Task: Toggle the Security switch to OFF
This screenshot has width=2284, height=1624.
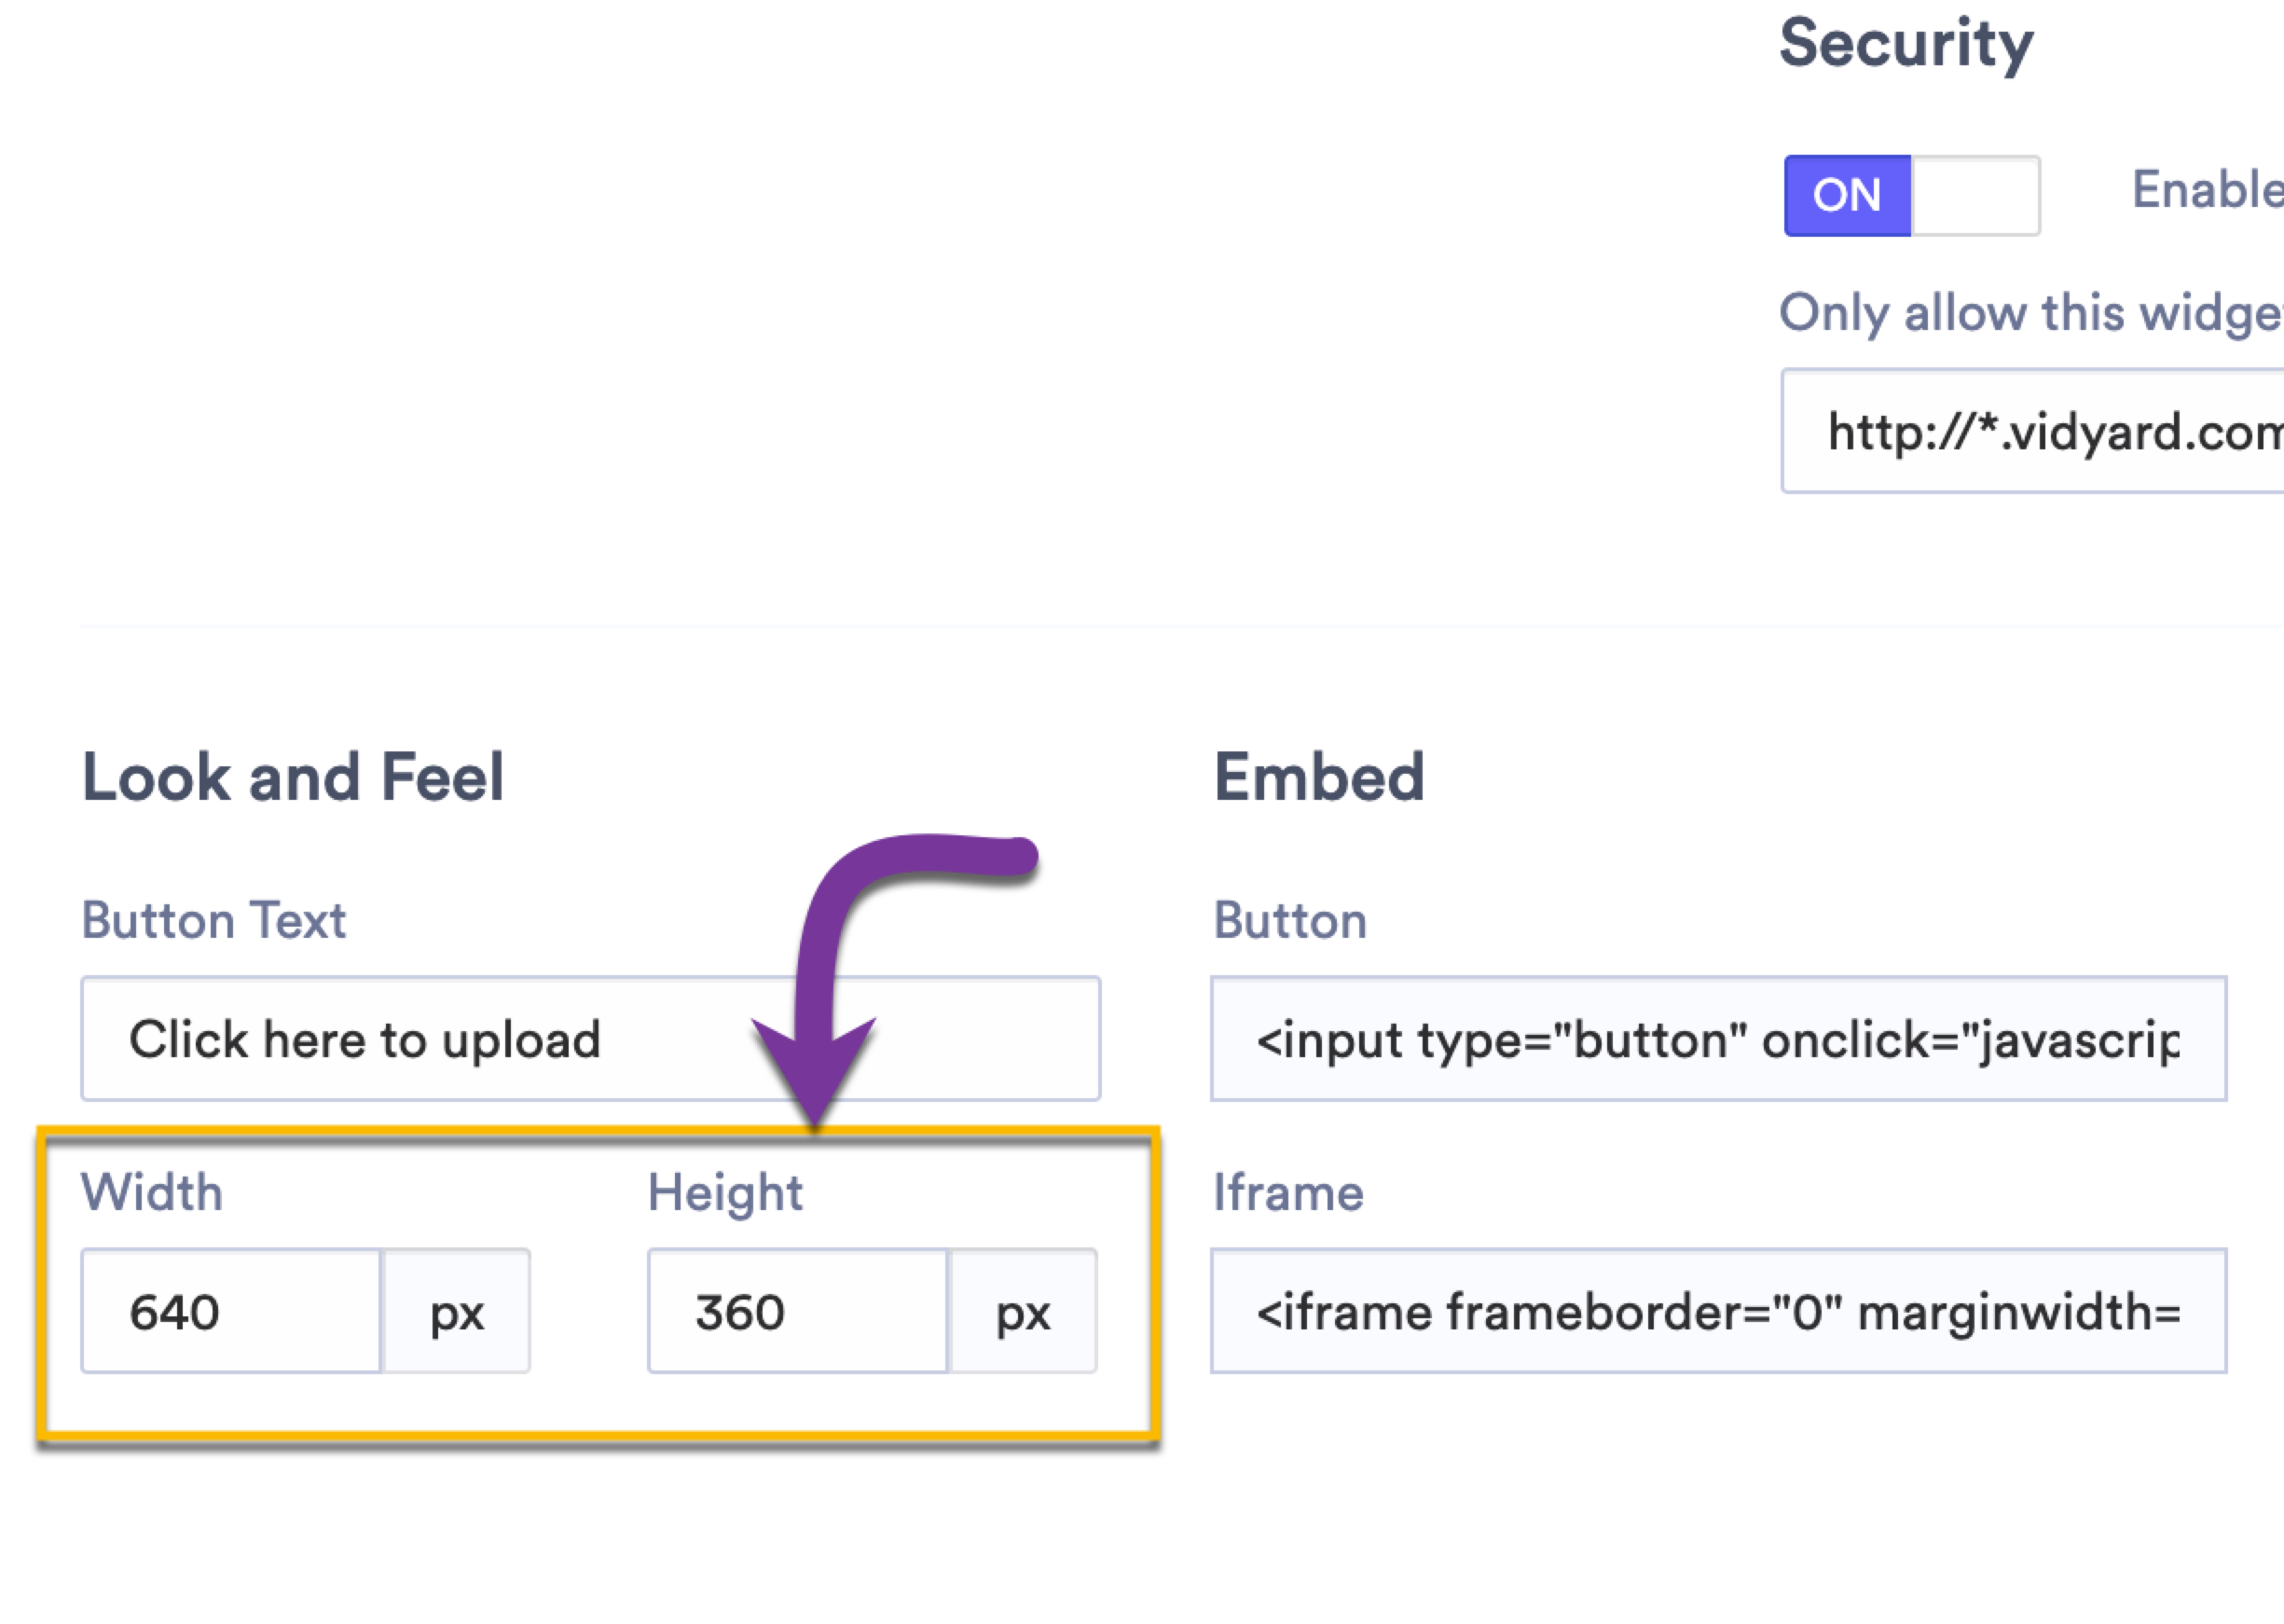Action: click(1975, 195)
